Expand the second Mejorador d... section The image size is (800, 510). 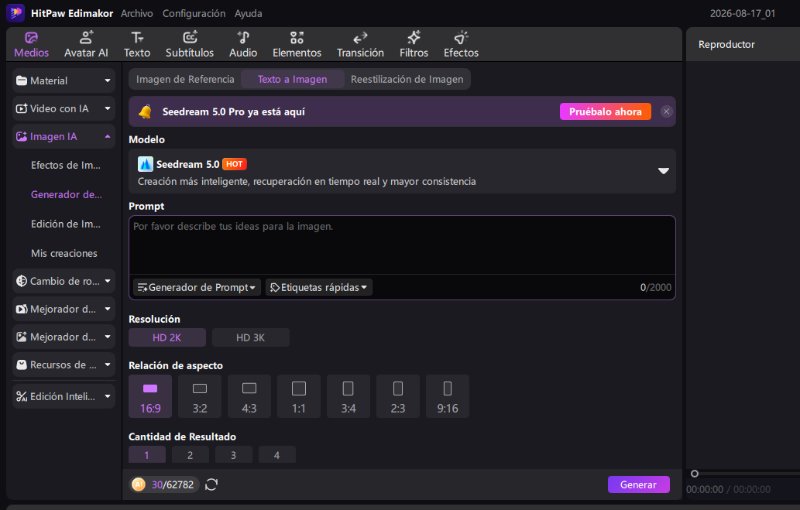coord(64,337)
